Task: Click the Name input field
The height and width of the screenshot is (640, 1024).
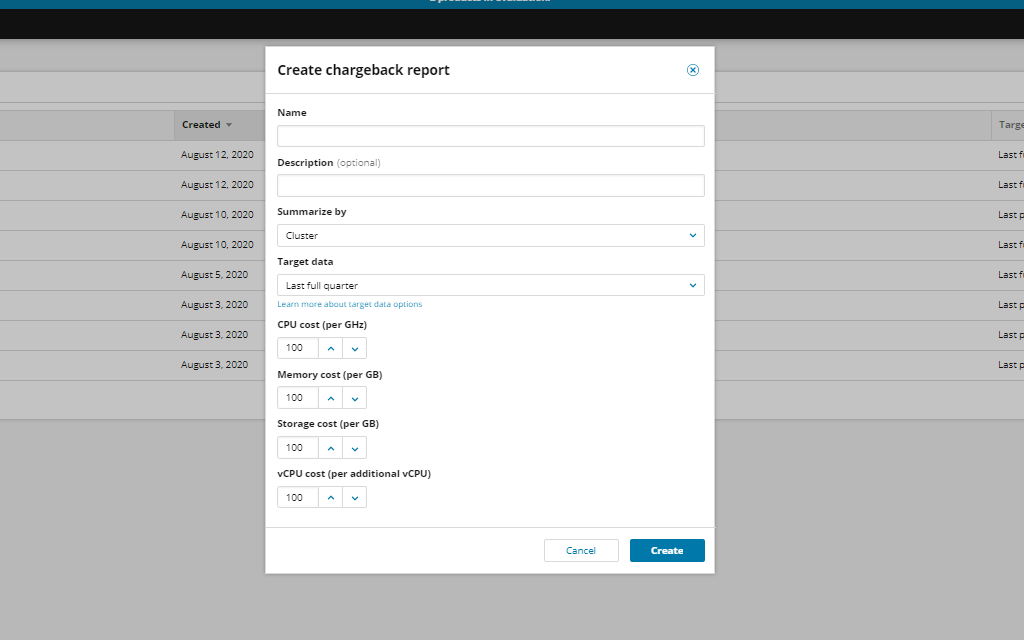Action: click(490, 136)
